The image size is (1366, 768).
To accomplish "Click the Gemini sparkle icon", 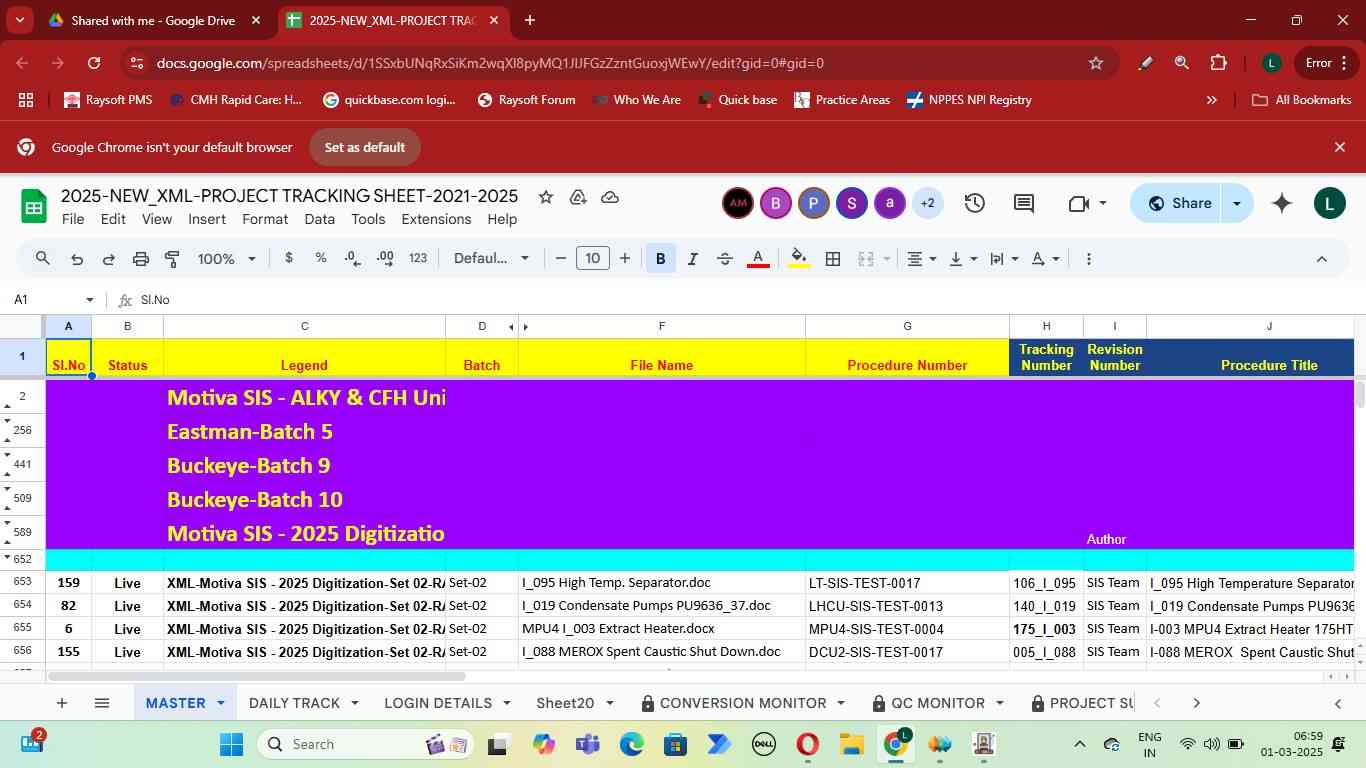I will click(x=1281, y=203).
